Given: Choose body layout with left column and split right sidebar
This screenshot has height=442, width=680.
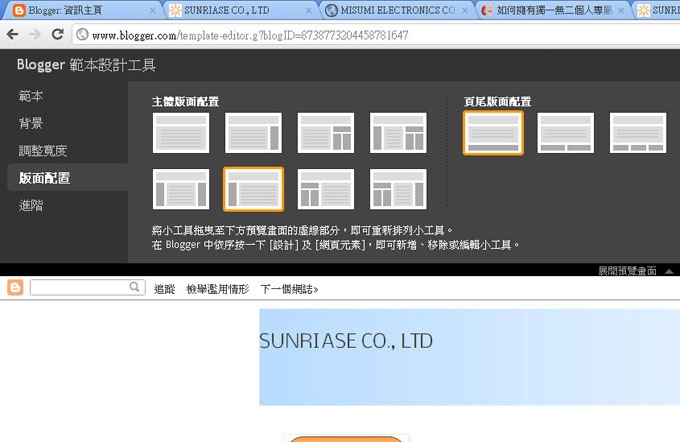Looking at the screenshot, I should (398, 133).
